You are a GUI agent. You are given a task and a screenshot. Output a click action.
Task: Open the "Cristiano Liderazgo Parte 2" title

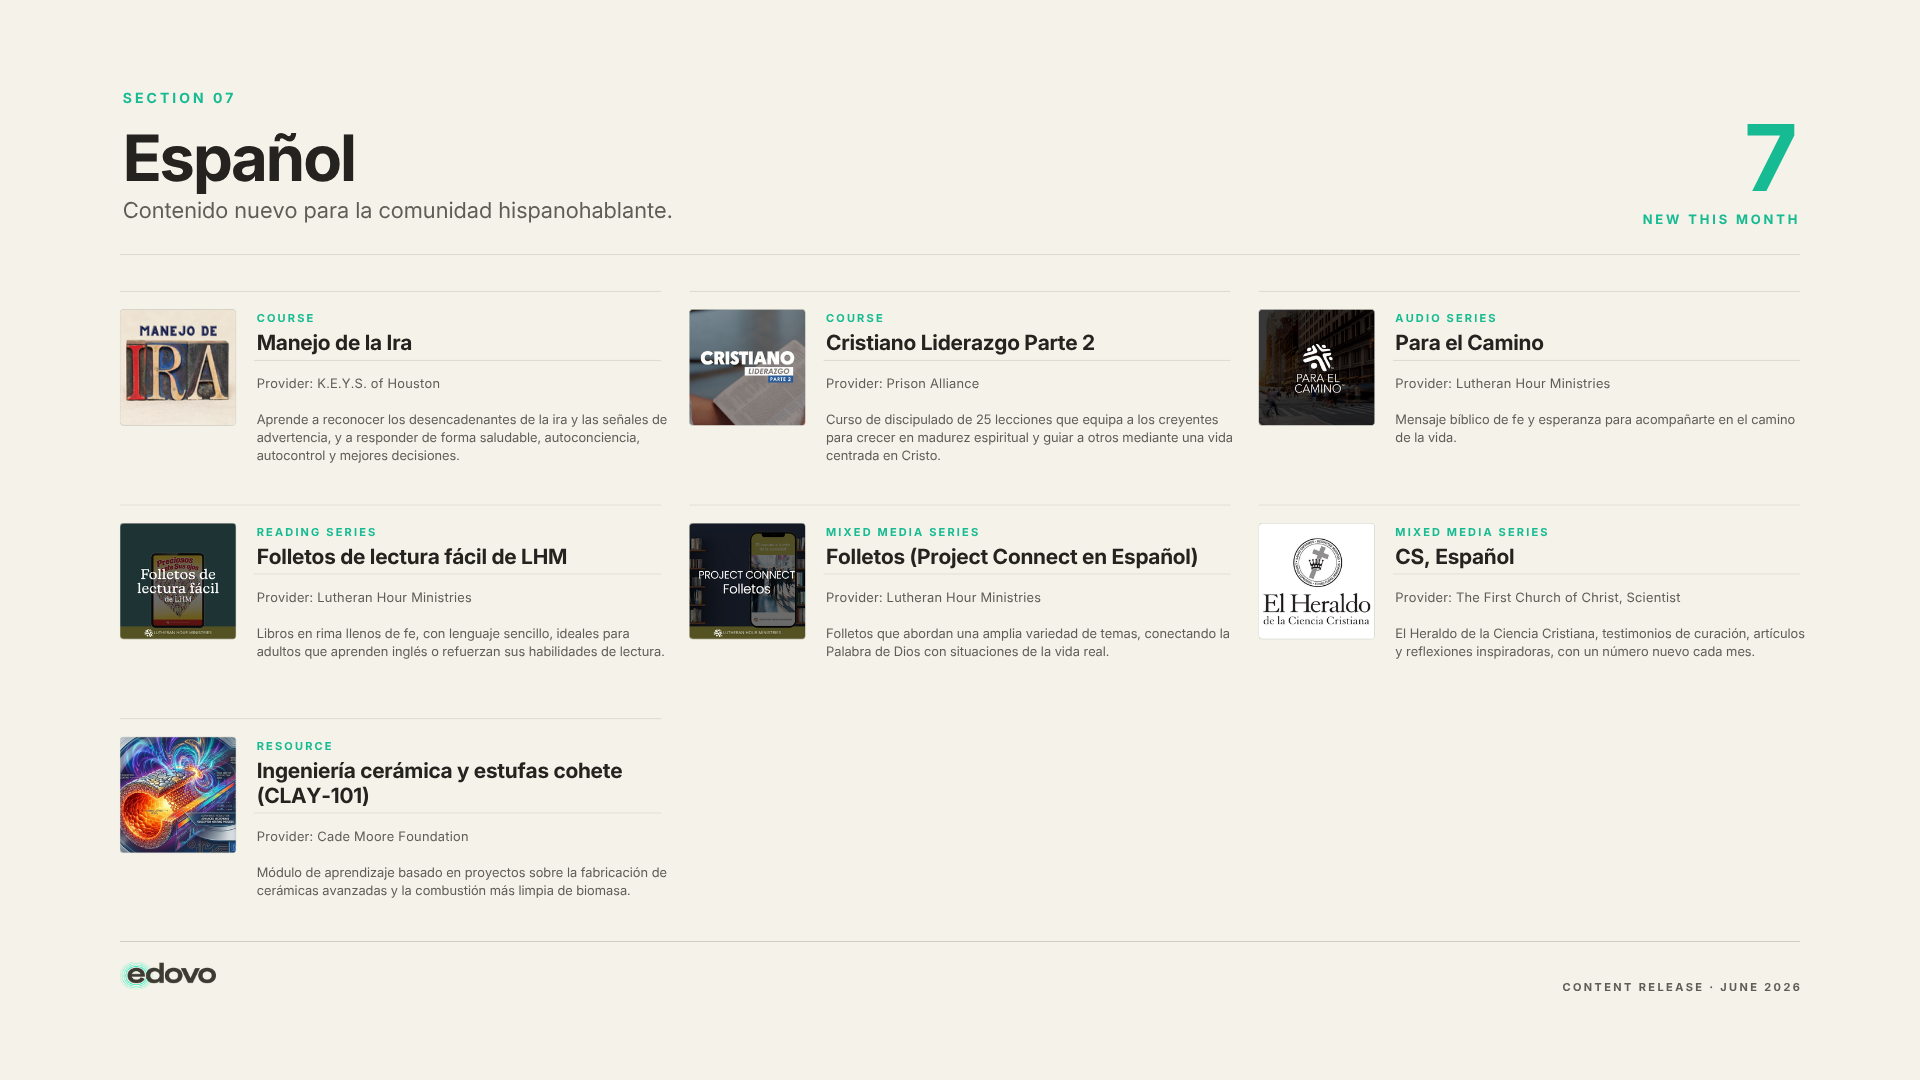pyautogui.click(x=960, y=343)
